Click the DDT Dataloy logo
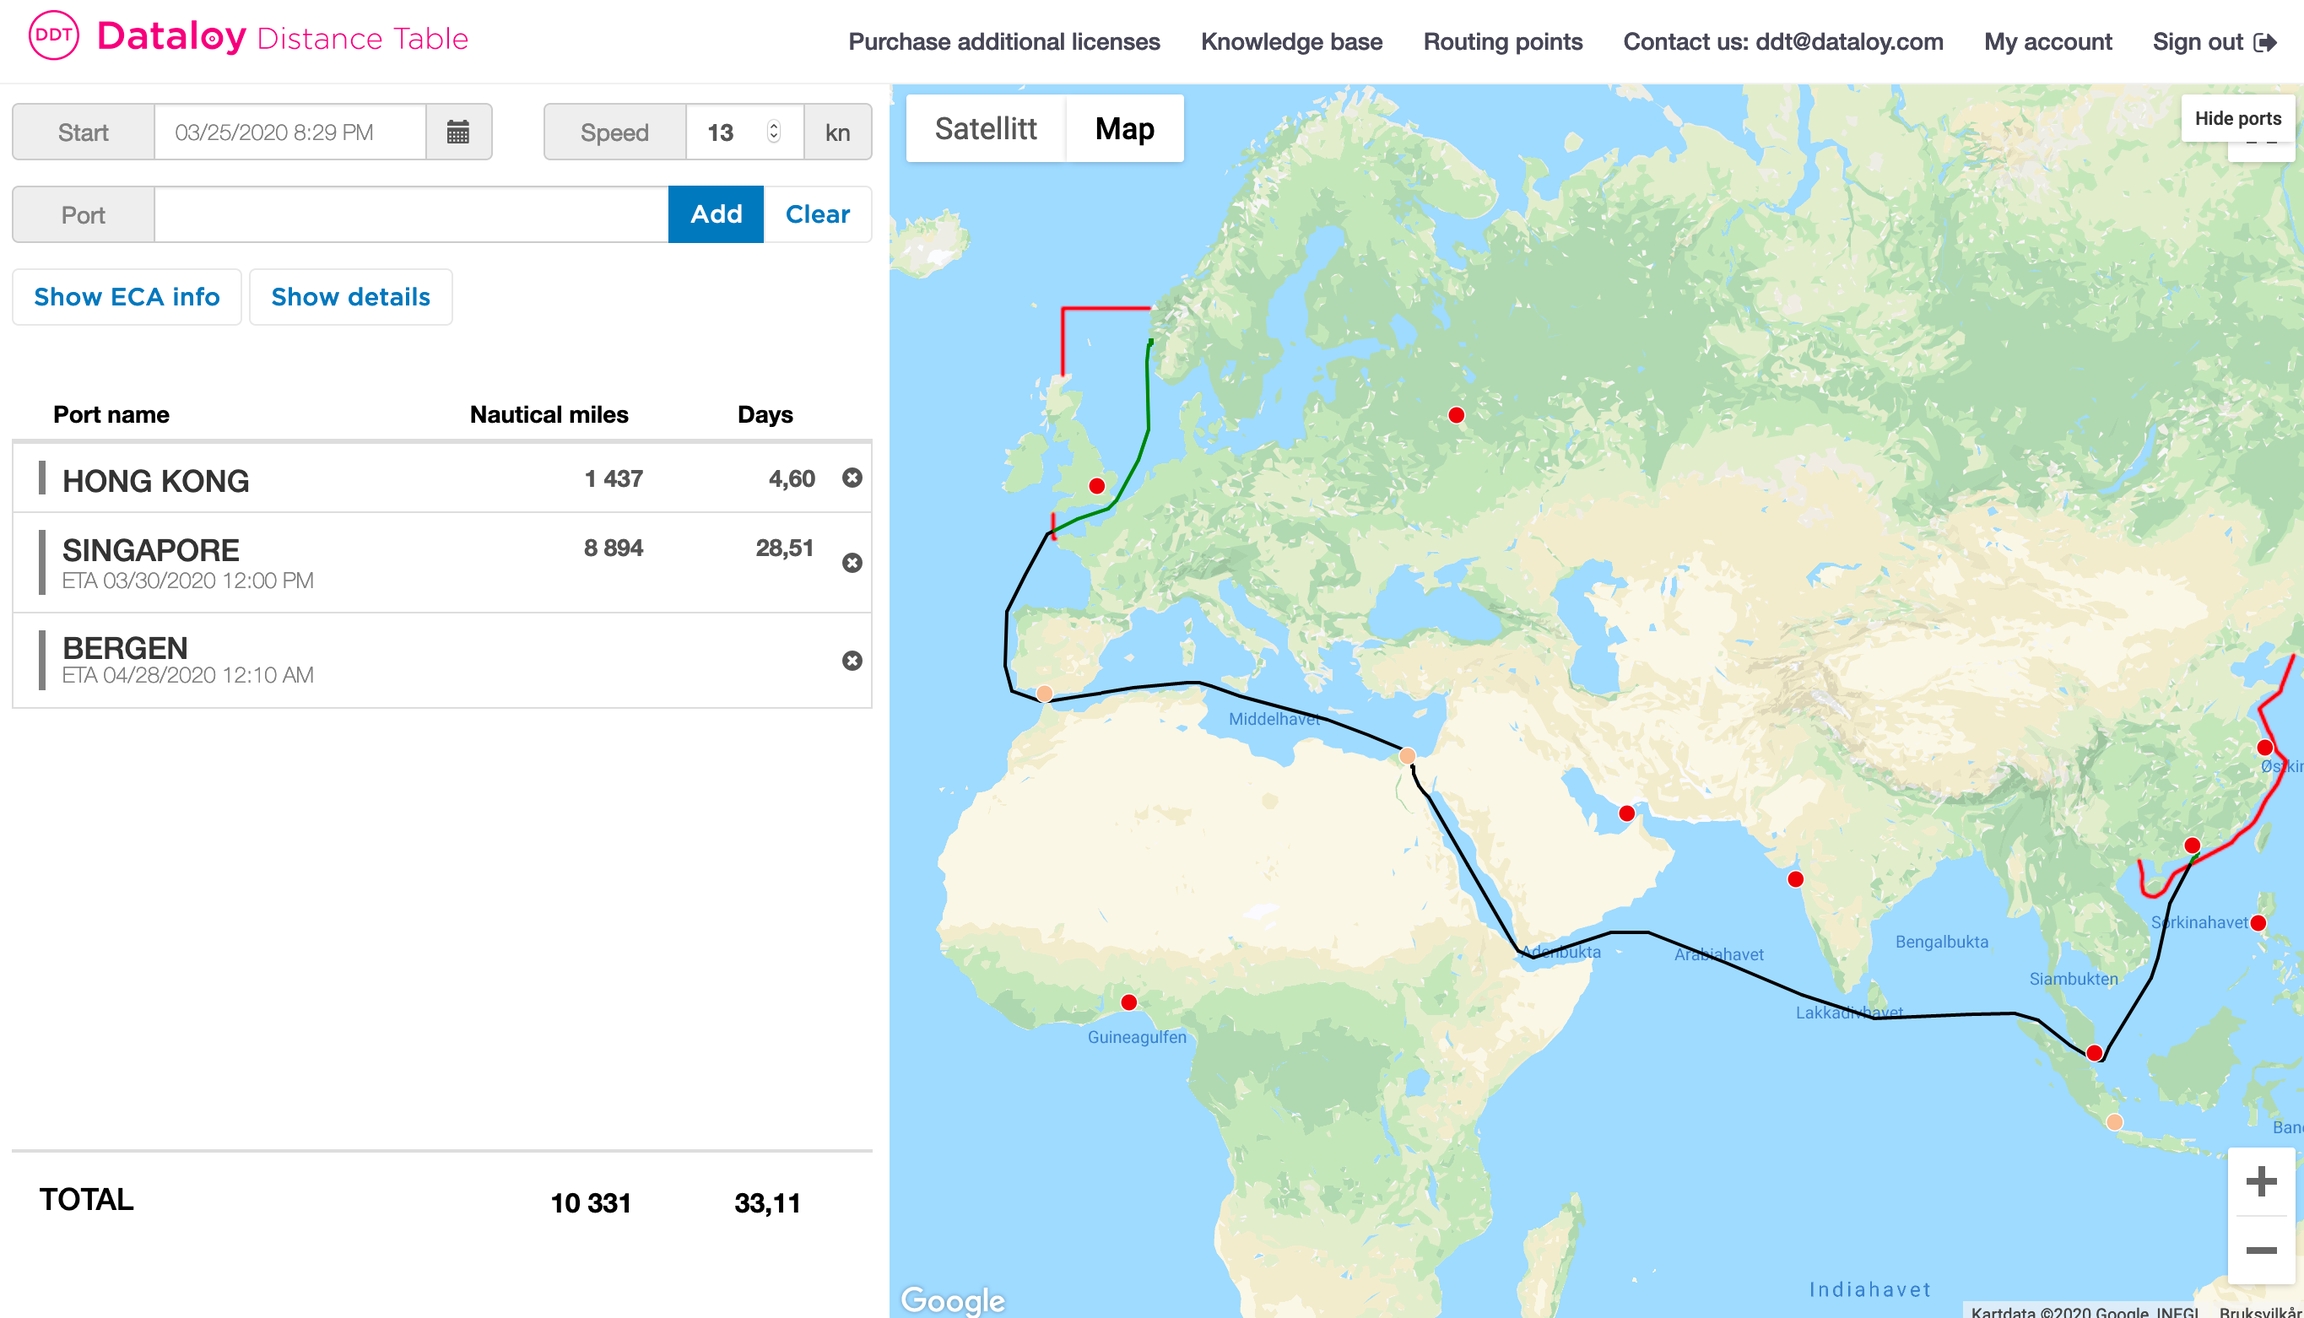The image size is (2304, 1318). [54, 37]
